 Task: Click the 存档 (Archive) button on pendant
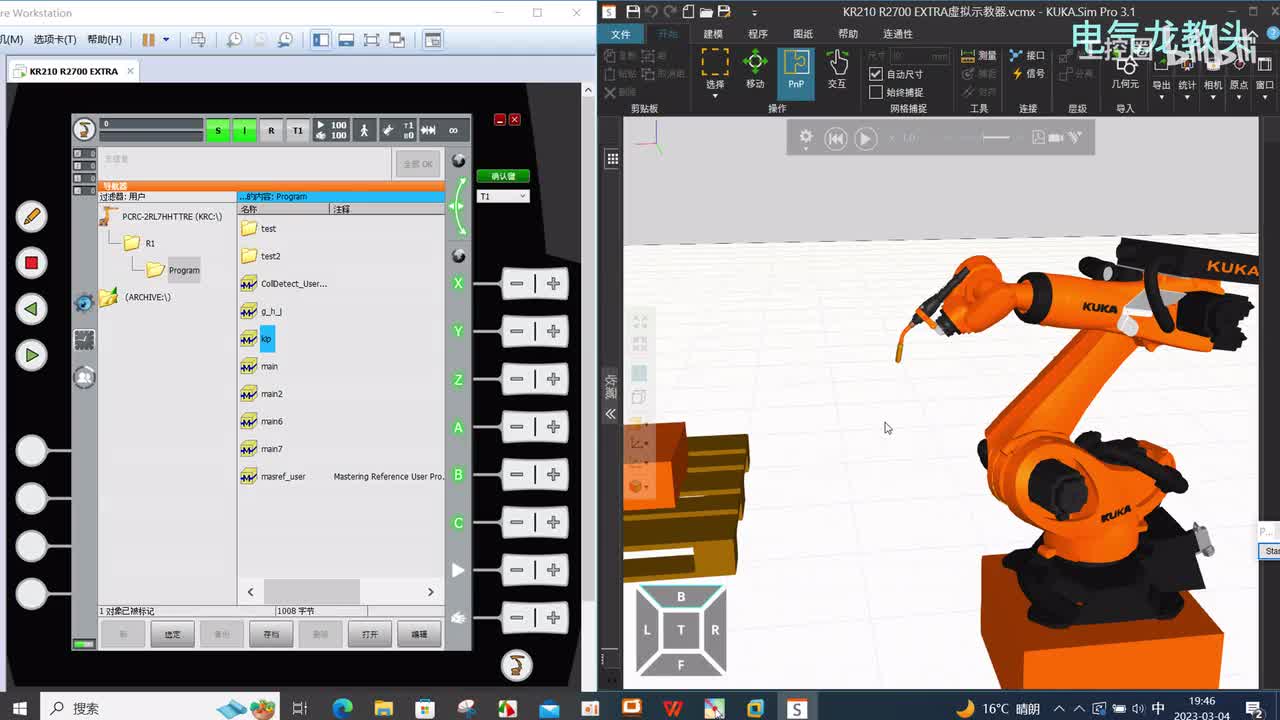coord(271,634)
